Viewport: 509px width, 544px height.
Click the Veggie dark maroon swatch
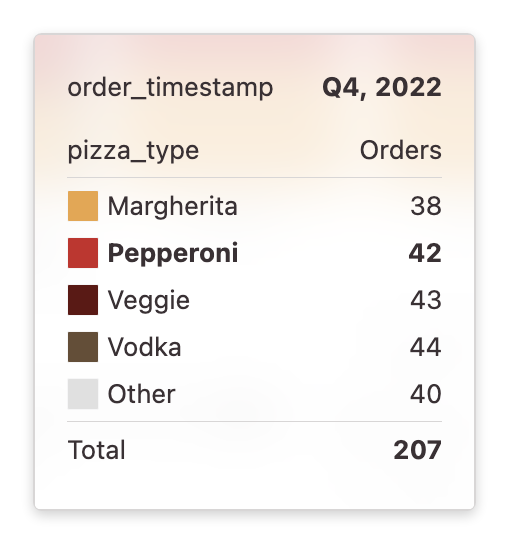pos(83,300)
